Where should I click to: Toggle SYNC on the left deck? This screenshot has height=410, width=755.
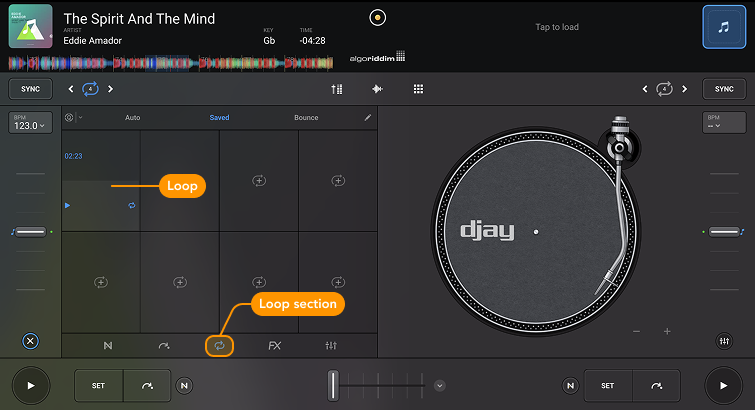(30, 89)
